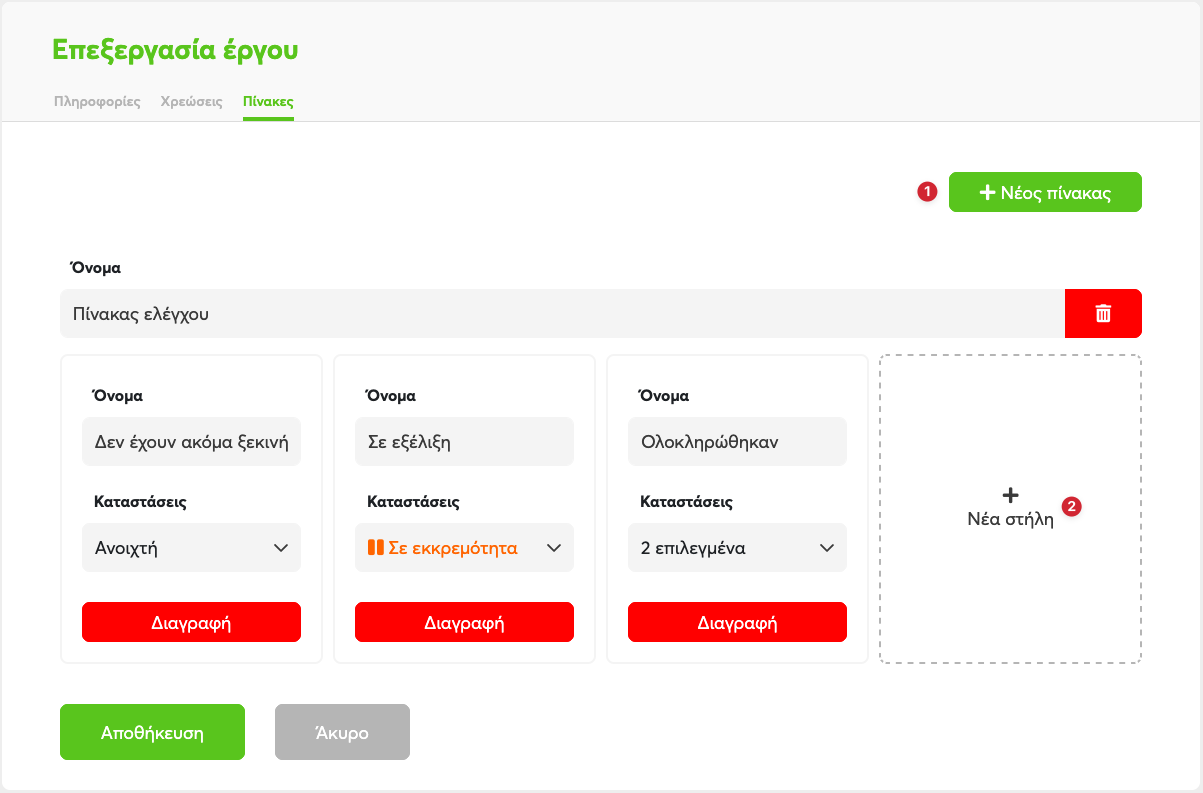Viewport: 1203px width, 793px height.
Task: Click the plus icon above Νέα στήλη
Action: click(x=1010, y=495)
